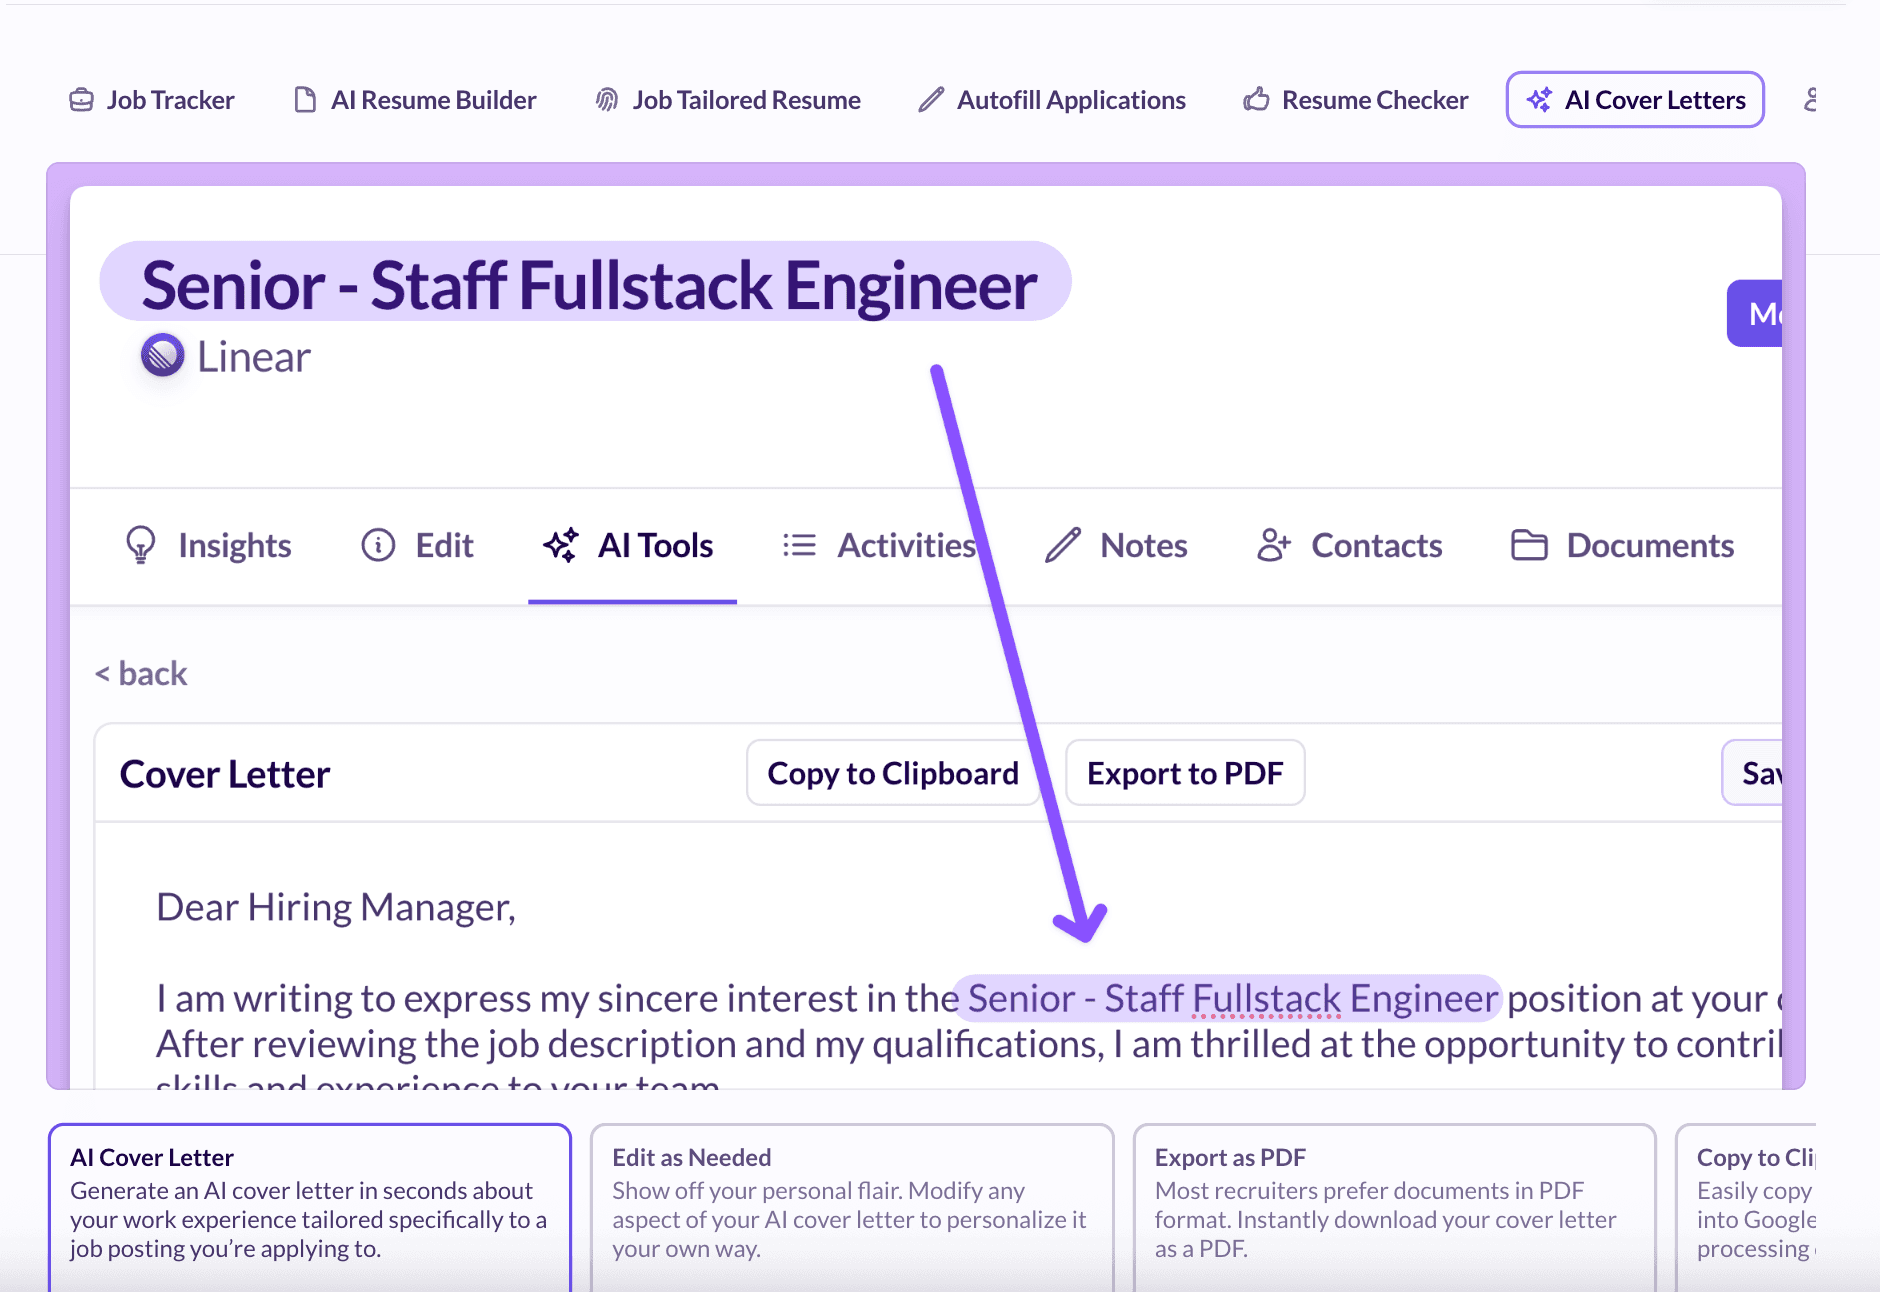Click the Resume Checker thumbs-up icon
The width and height of the screenshot is (1880, 1292).
[x=1256, y=100]
